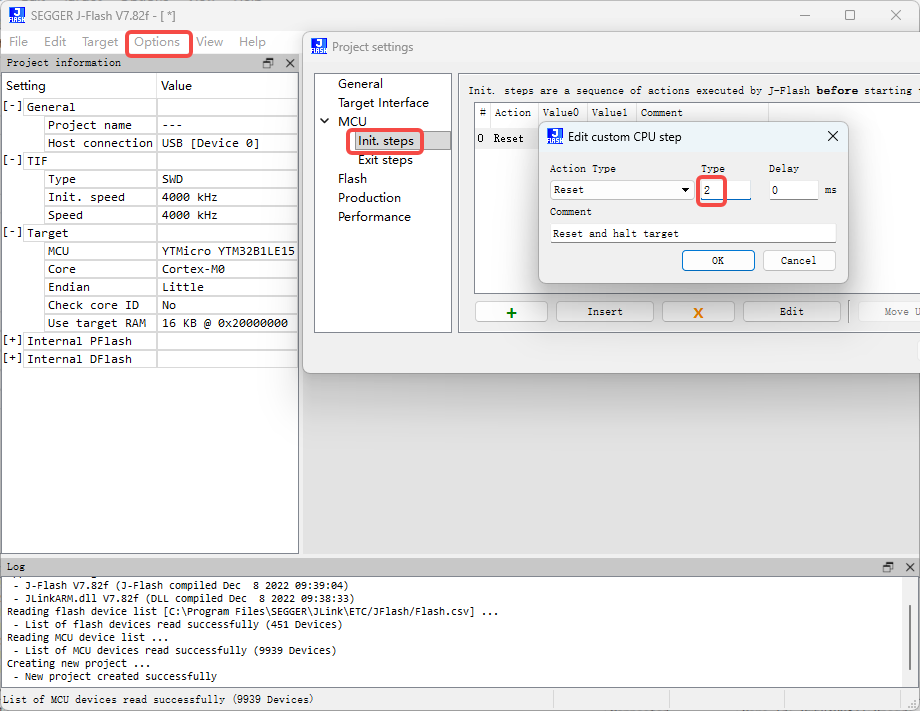Image resolution: width=920 pixels, height=711 pixels.
Task: Click the Little endian value
Action: (x=182, y=287)
